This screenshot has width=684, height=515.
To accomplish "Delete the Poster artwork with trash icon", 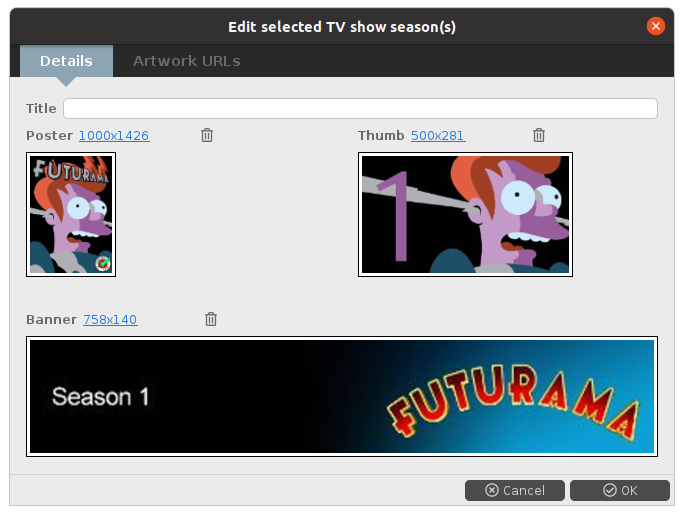I will pyautogui.click(x=207, y=135).
